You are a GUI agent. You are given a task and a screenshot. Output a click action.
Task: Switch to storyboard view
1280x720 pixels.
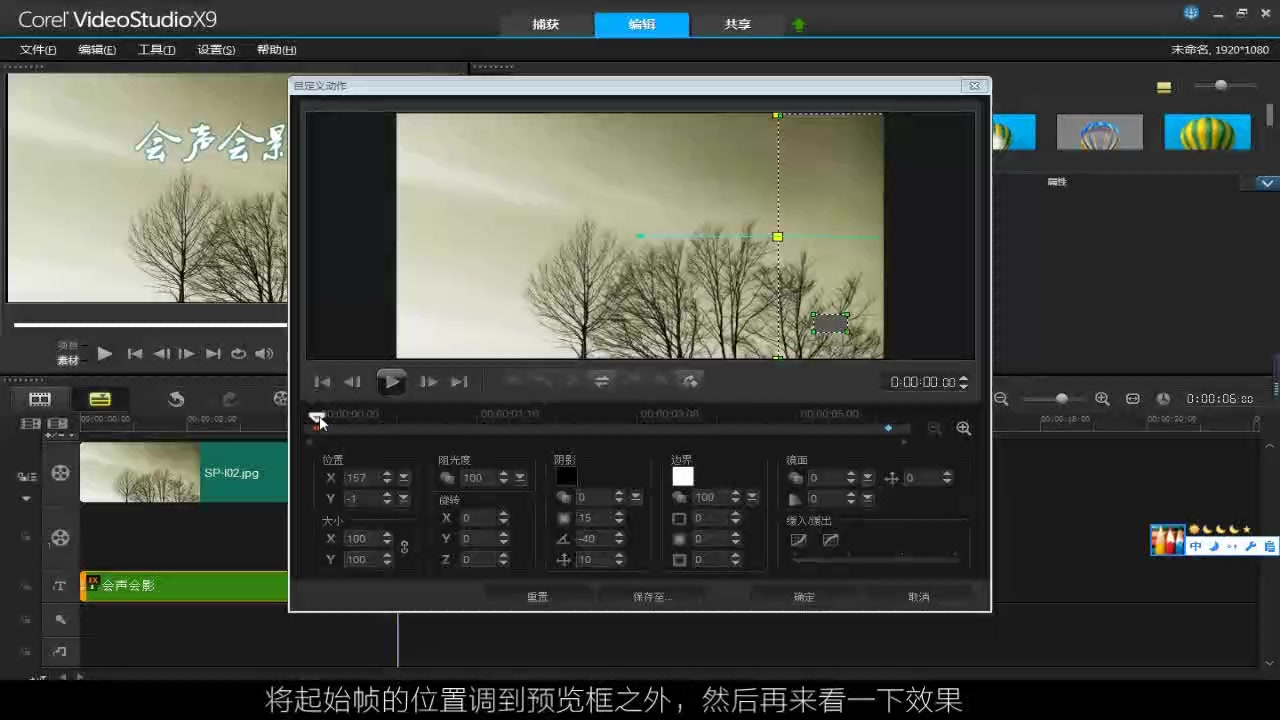40,399
